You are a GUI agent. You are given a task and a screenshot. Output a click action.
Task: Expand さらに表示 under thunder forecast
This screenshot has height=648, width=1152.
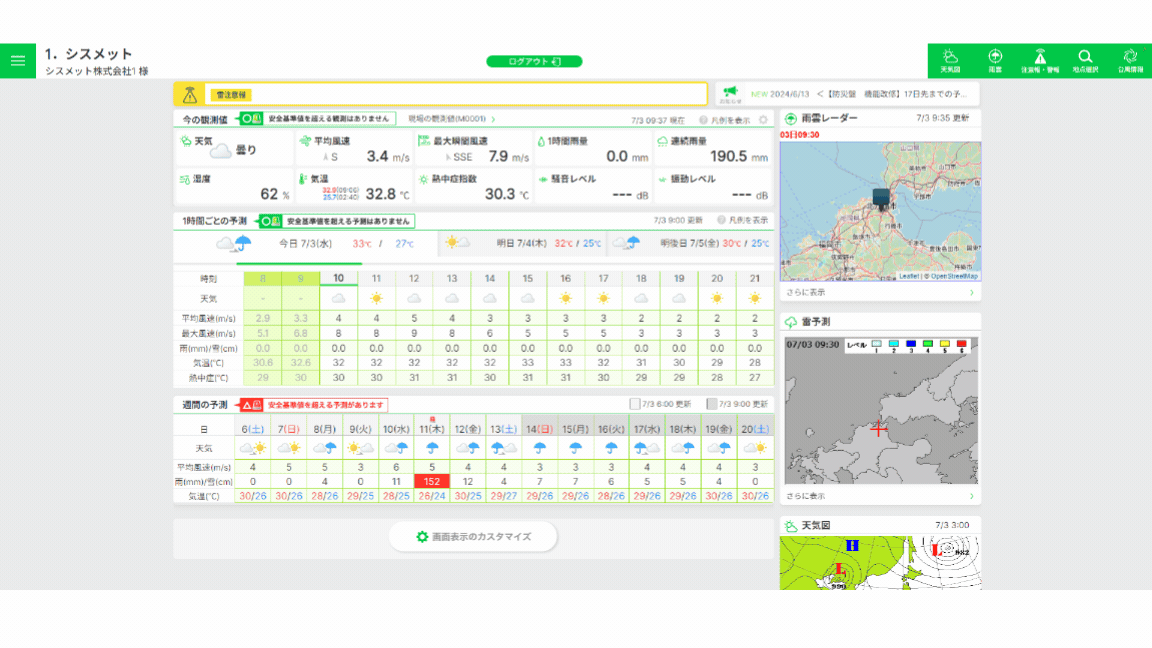pos(880,497)
